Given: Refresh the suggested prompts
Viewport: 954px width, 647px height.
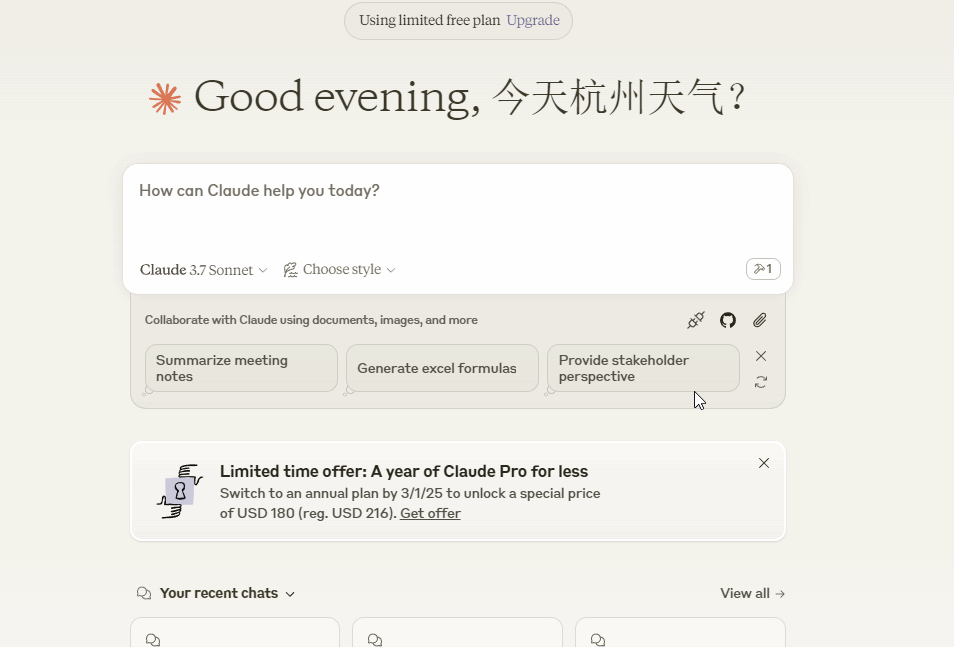Looking at the screenshot, I should (761, 382).
